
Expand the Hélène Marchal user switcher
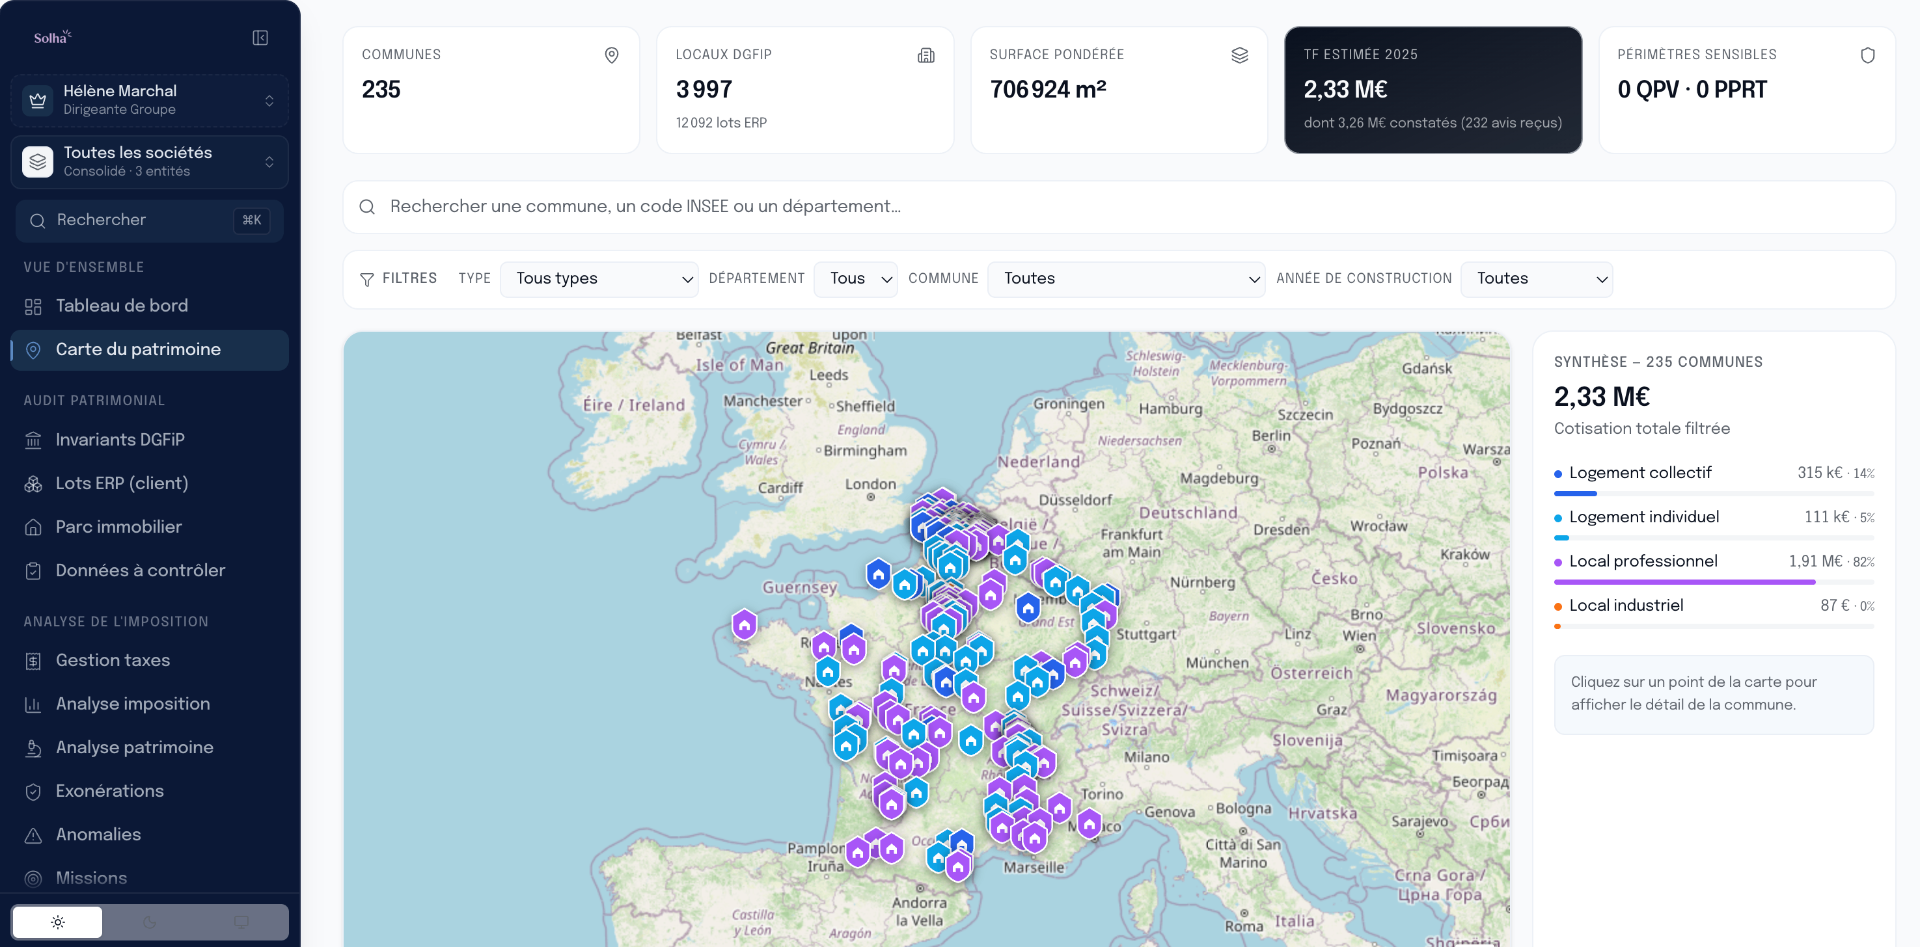click(150, 100)
